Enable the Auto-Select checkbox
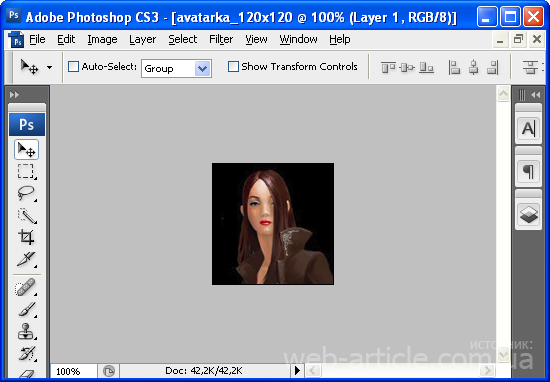Screen dimensions: 550x382 [73, 67]
